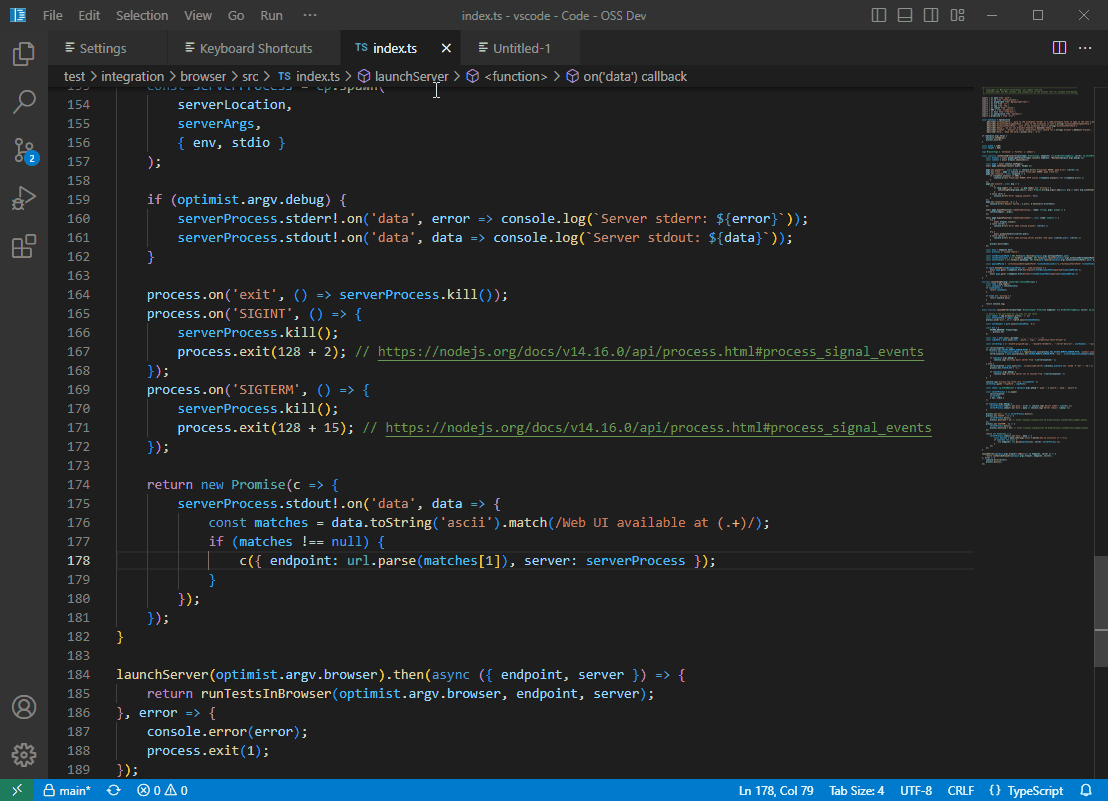Open the Manage gear icon
Image resolution: width=1108 pixels, height=801 pixels.
point(24,755)
